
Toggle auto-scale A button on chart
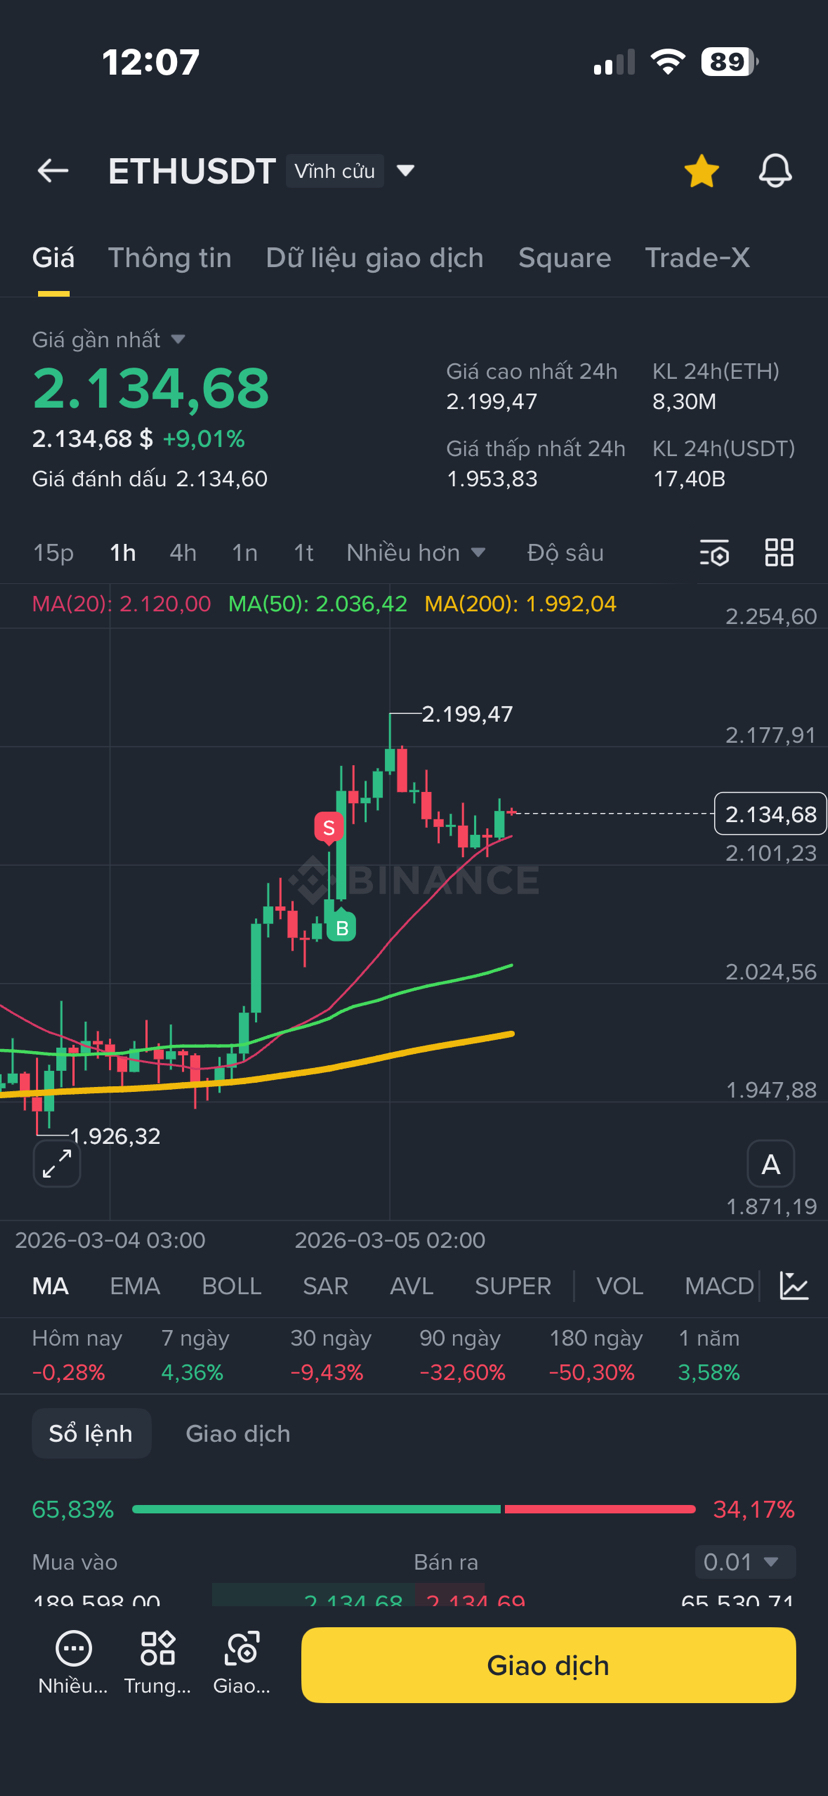(771, 1164)
